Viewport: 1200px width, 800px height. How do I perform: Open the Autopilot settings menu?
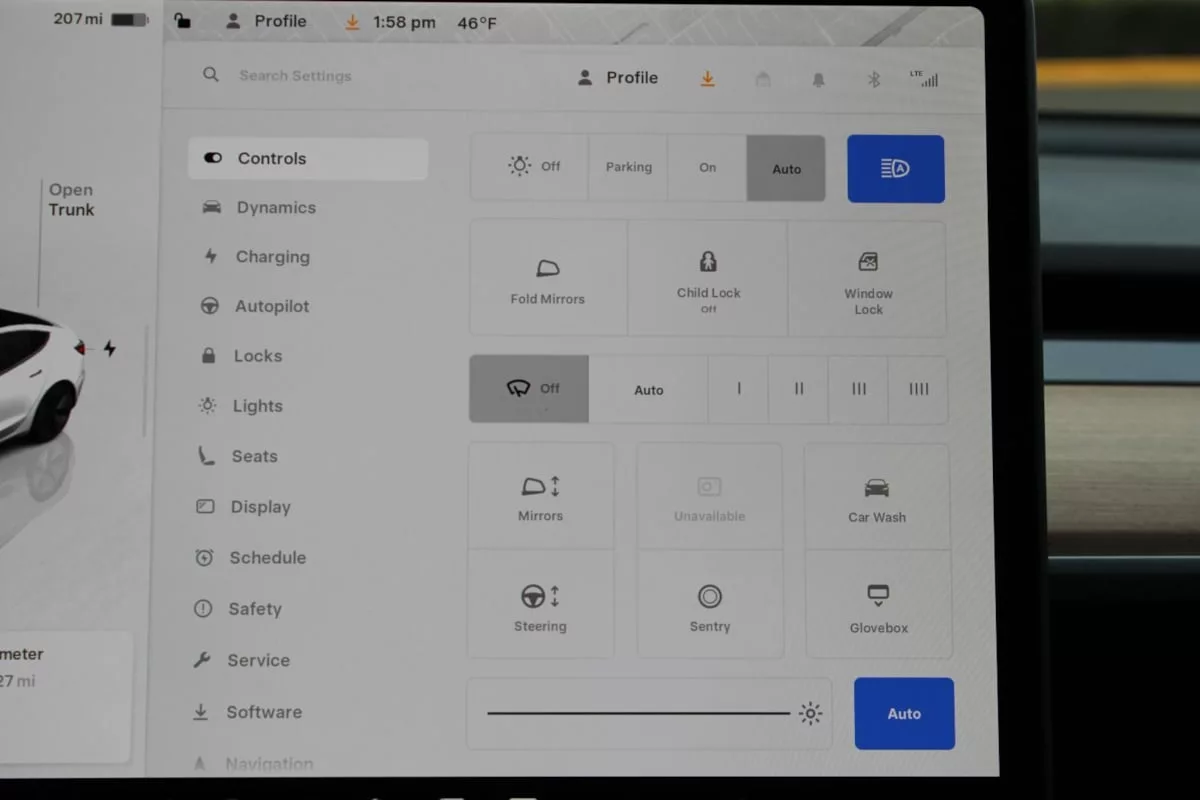pyautogui.click(x=271, y=306)
